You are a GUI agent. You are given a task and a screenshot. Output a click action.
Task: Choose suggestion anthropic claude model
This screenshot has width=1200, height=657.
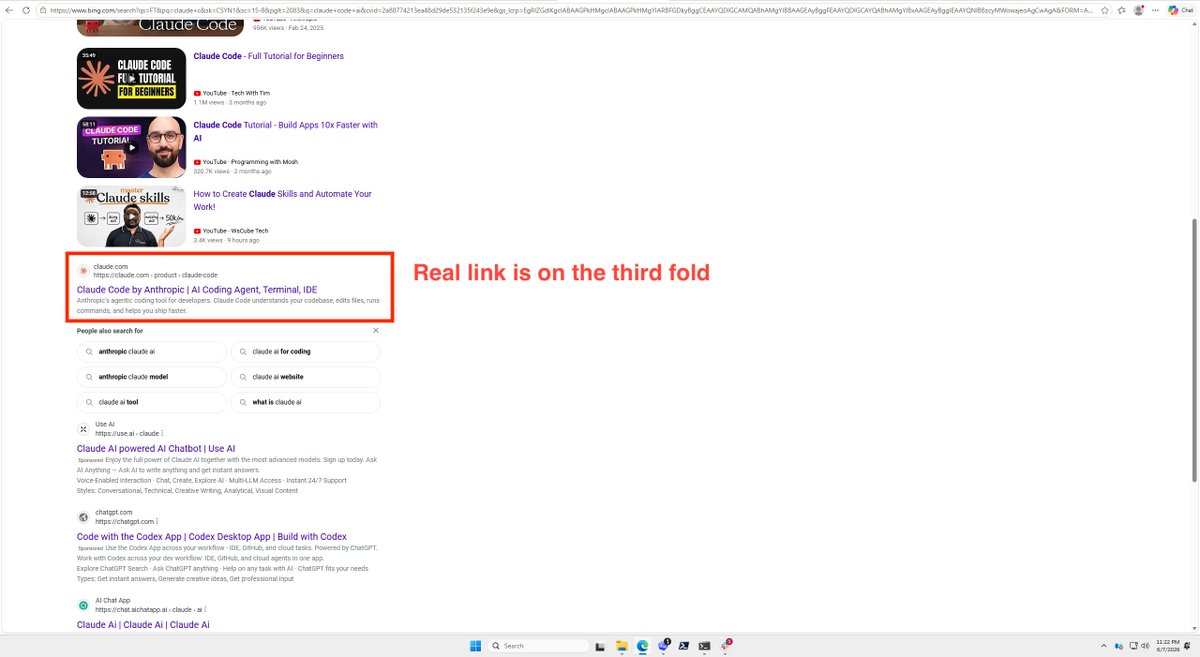pos(152,377)
